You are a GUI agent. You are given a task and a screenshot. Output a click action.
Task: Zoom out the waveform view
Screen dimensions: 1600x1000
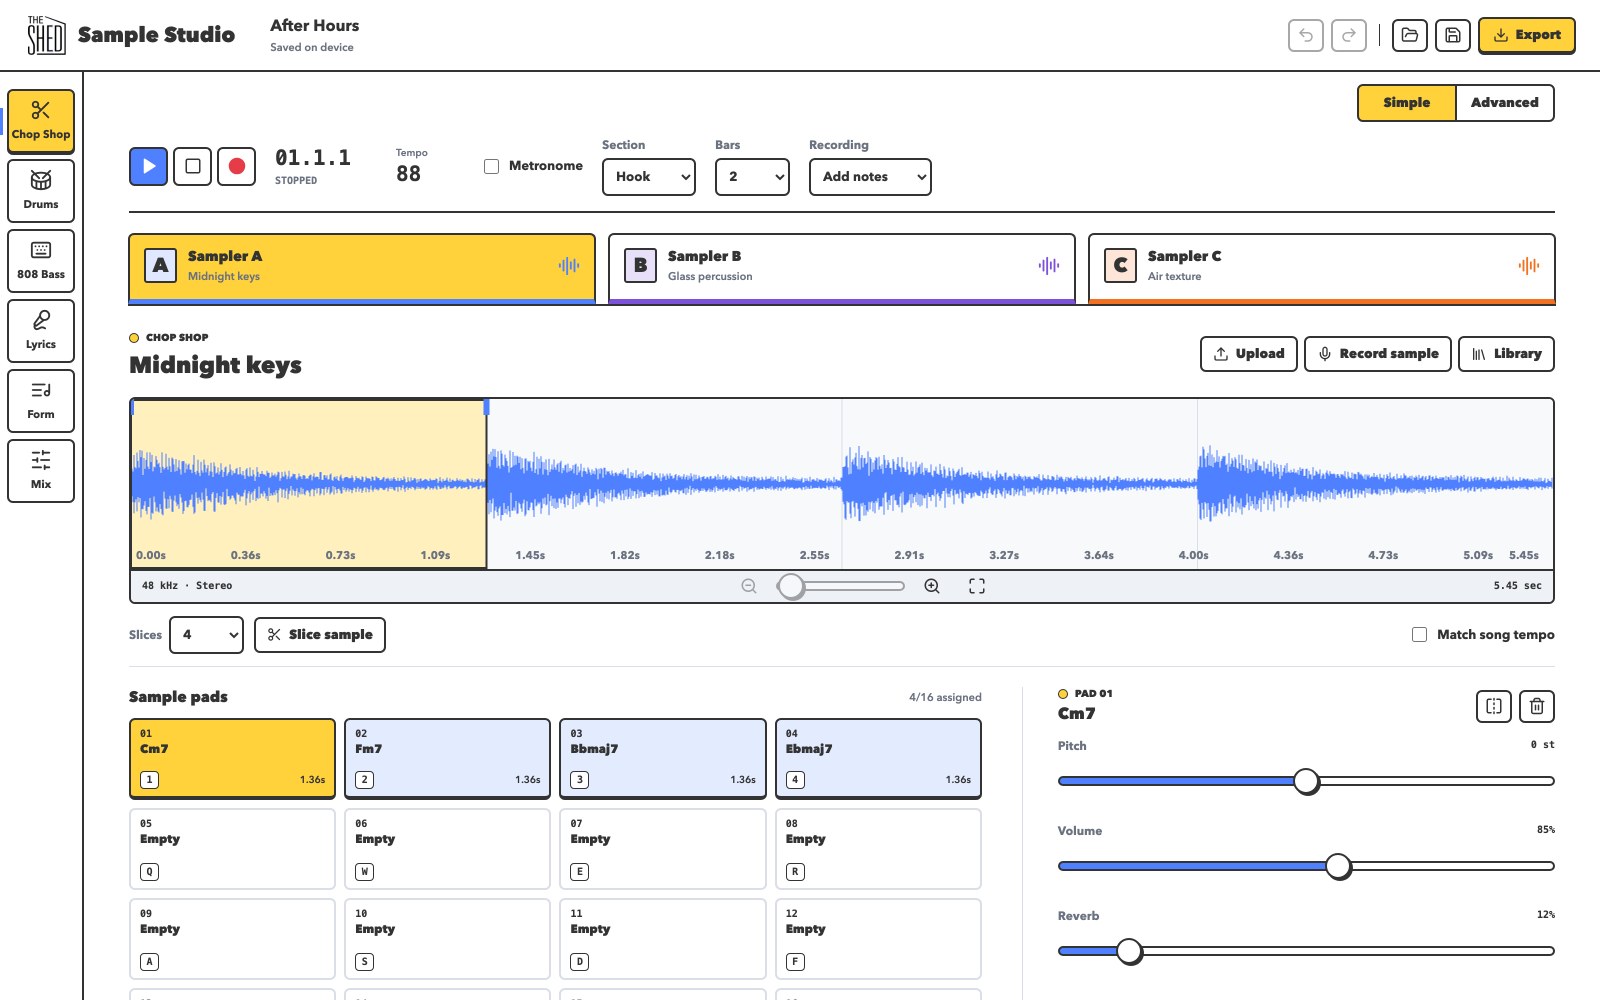click(749, 586)
